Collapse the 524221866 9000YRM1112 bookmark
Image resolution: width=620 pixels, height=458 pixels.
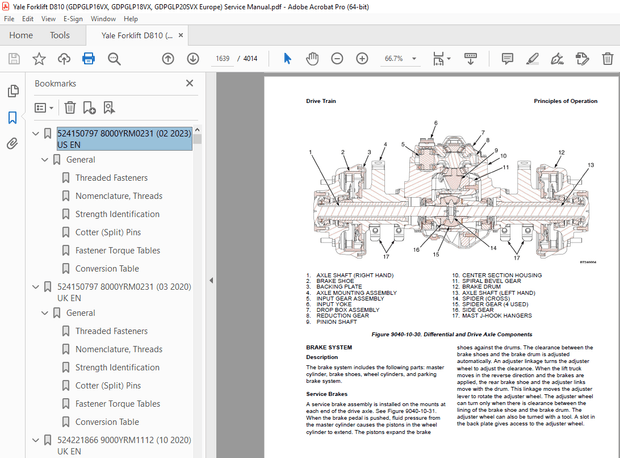click(x=36, y=440)
